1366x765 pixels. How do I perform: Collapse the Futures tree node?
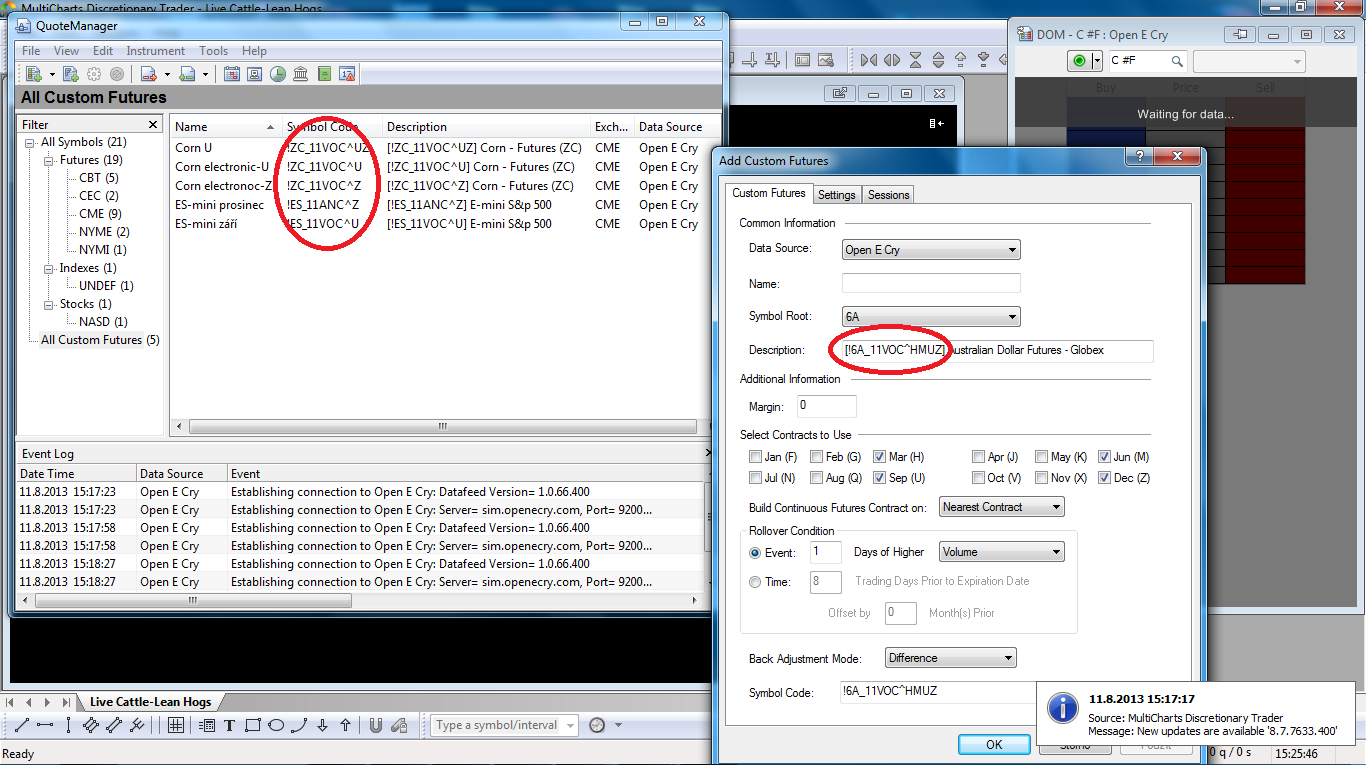point(48,160)
